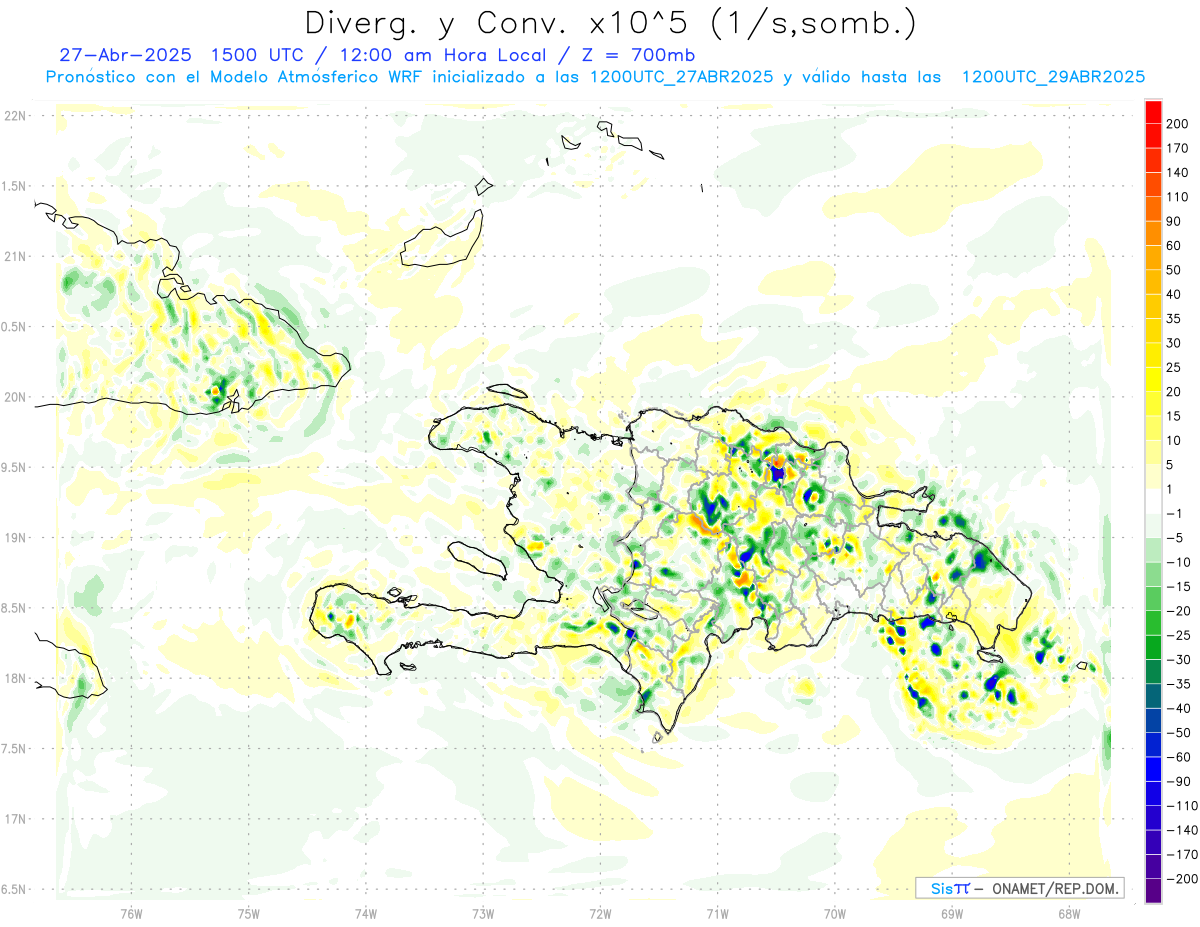
Task: Click the longitude label '72W'
Action: click(600, 913)
